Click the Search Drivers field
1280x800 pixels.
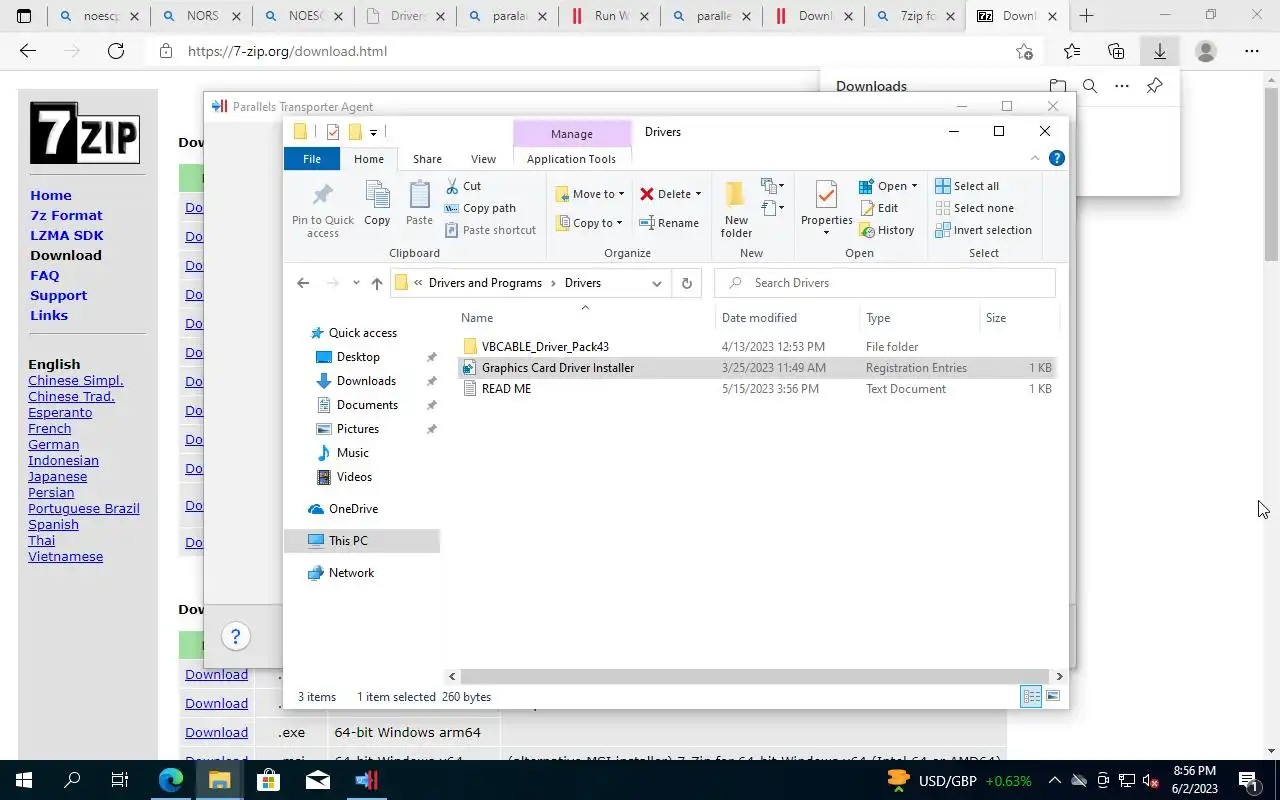(x=885, y=283)
